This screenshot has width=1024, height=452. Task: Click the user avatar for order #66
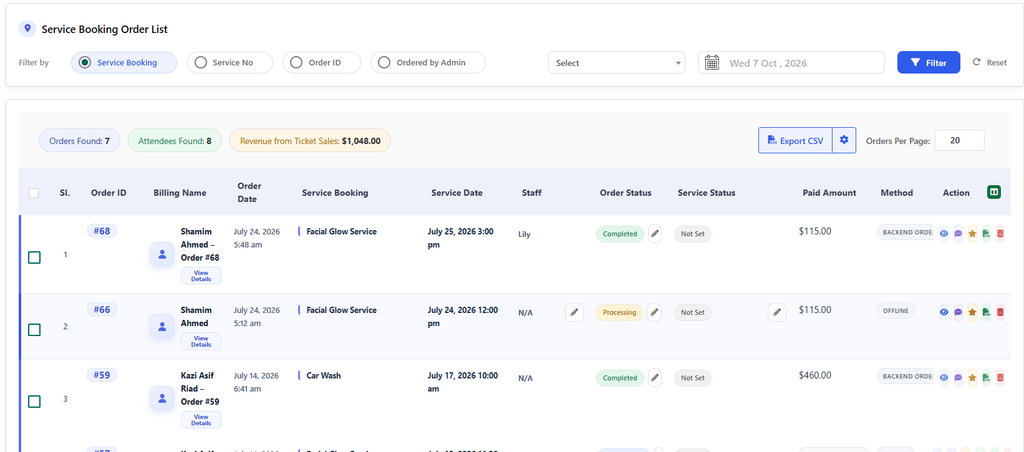click(162, 327)
